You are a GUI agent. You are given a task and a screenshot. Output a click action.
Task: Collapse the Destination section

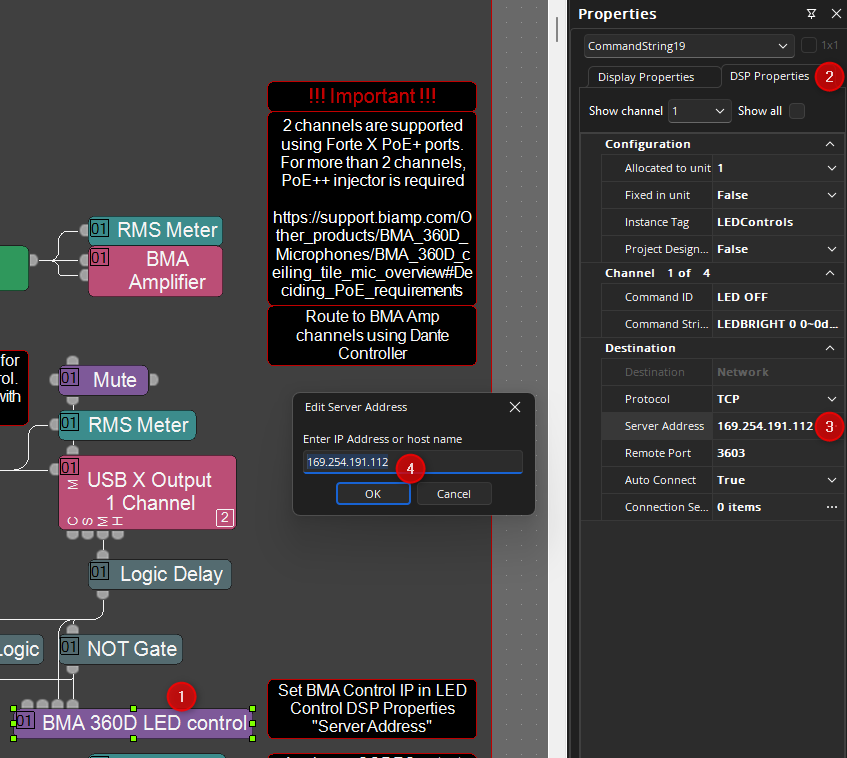(830, 348)
